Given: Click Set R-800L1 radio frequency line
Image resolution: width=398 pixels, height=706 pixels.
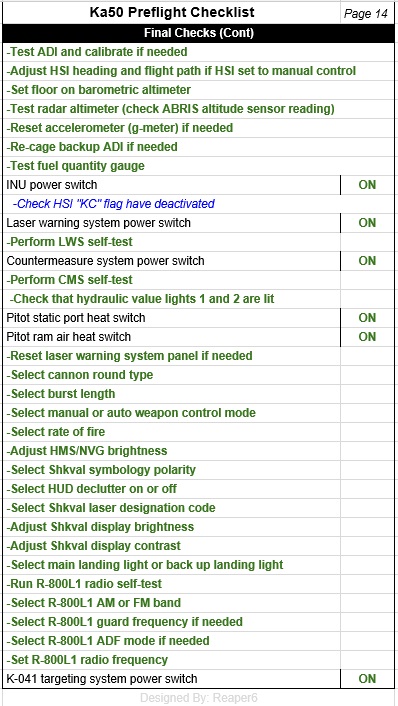Looking at the screenshot, I should tap(87, 660).
